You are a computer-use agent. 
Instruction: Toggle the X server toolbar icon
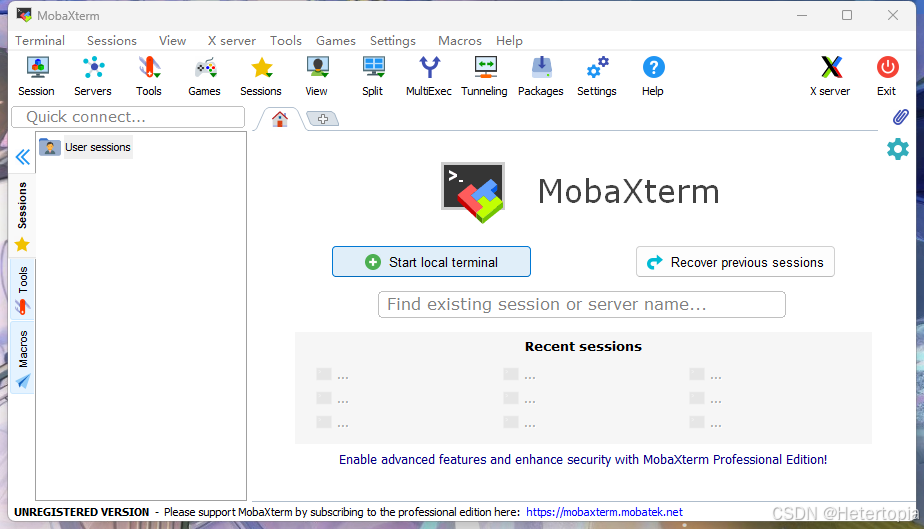coord(830,76)
